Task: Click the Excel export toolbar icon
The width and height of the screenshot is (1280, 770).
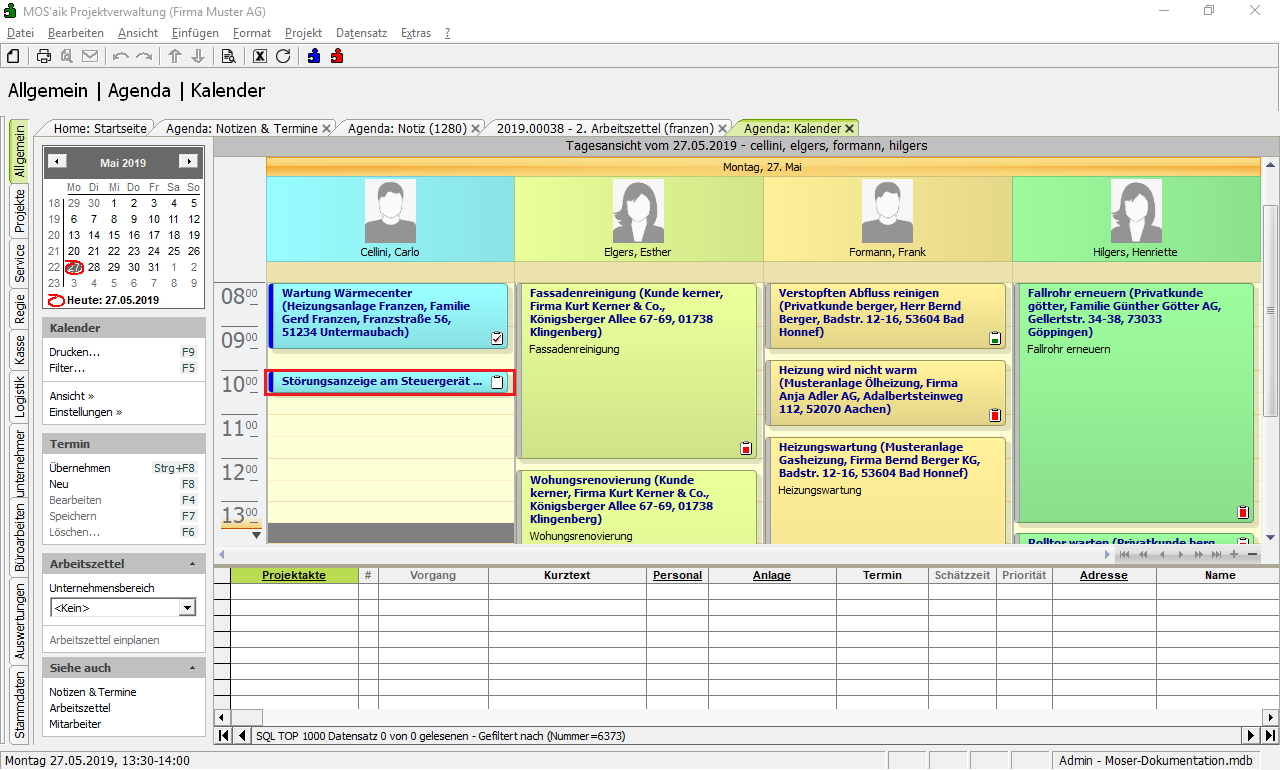Action: [260, 56]
